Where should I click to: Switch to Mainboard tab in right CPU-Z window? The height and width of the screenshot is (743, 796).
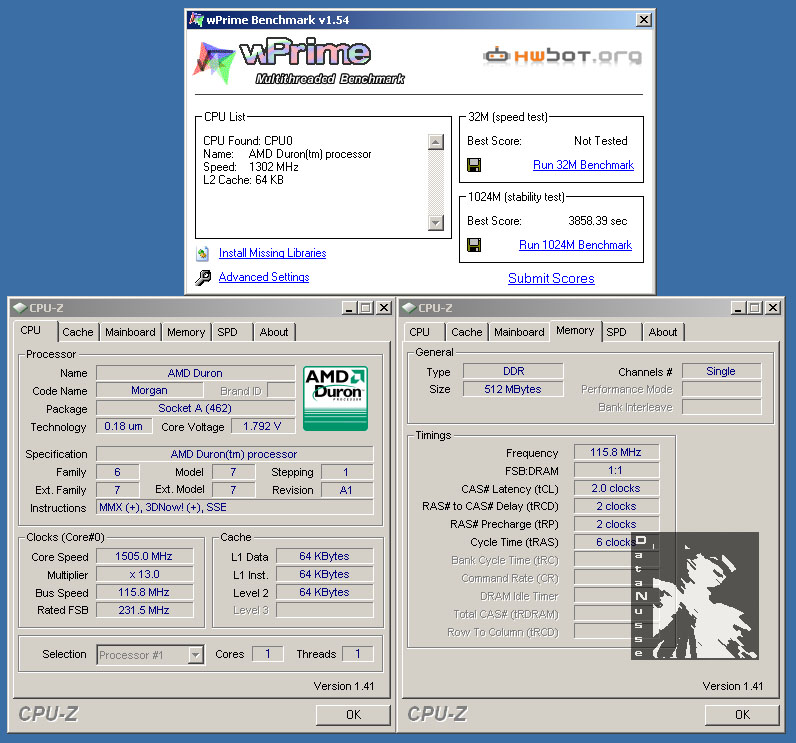tap(519, 332)
